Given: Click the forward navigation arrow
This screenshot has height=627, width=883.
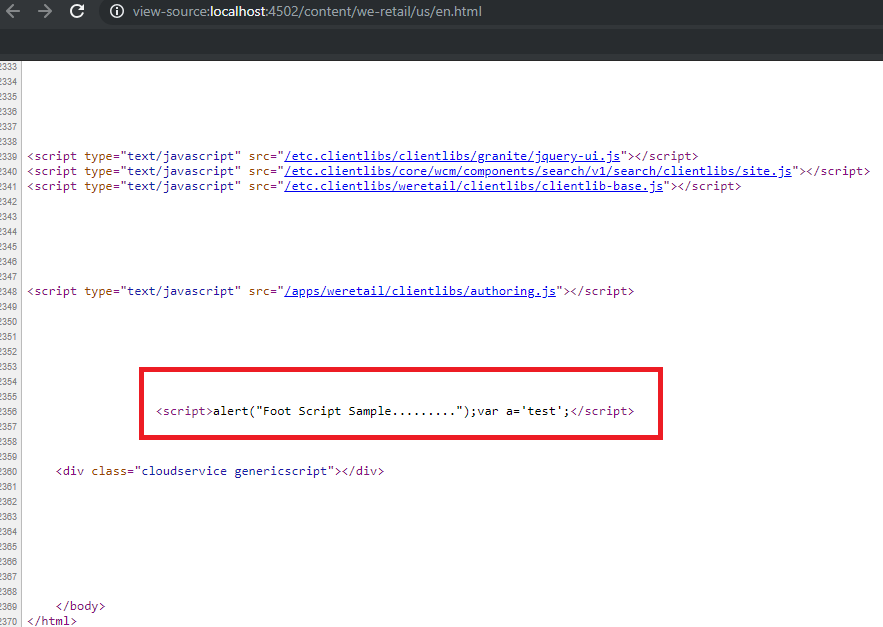Looking at the screenshot, I should point(44,13).
